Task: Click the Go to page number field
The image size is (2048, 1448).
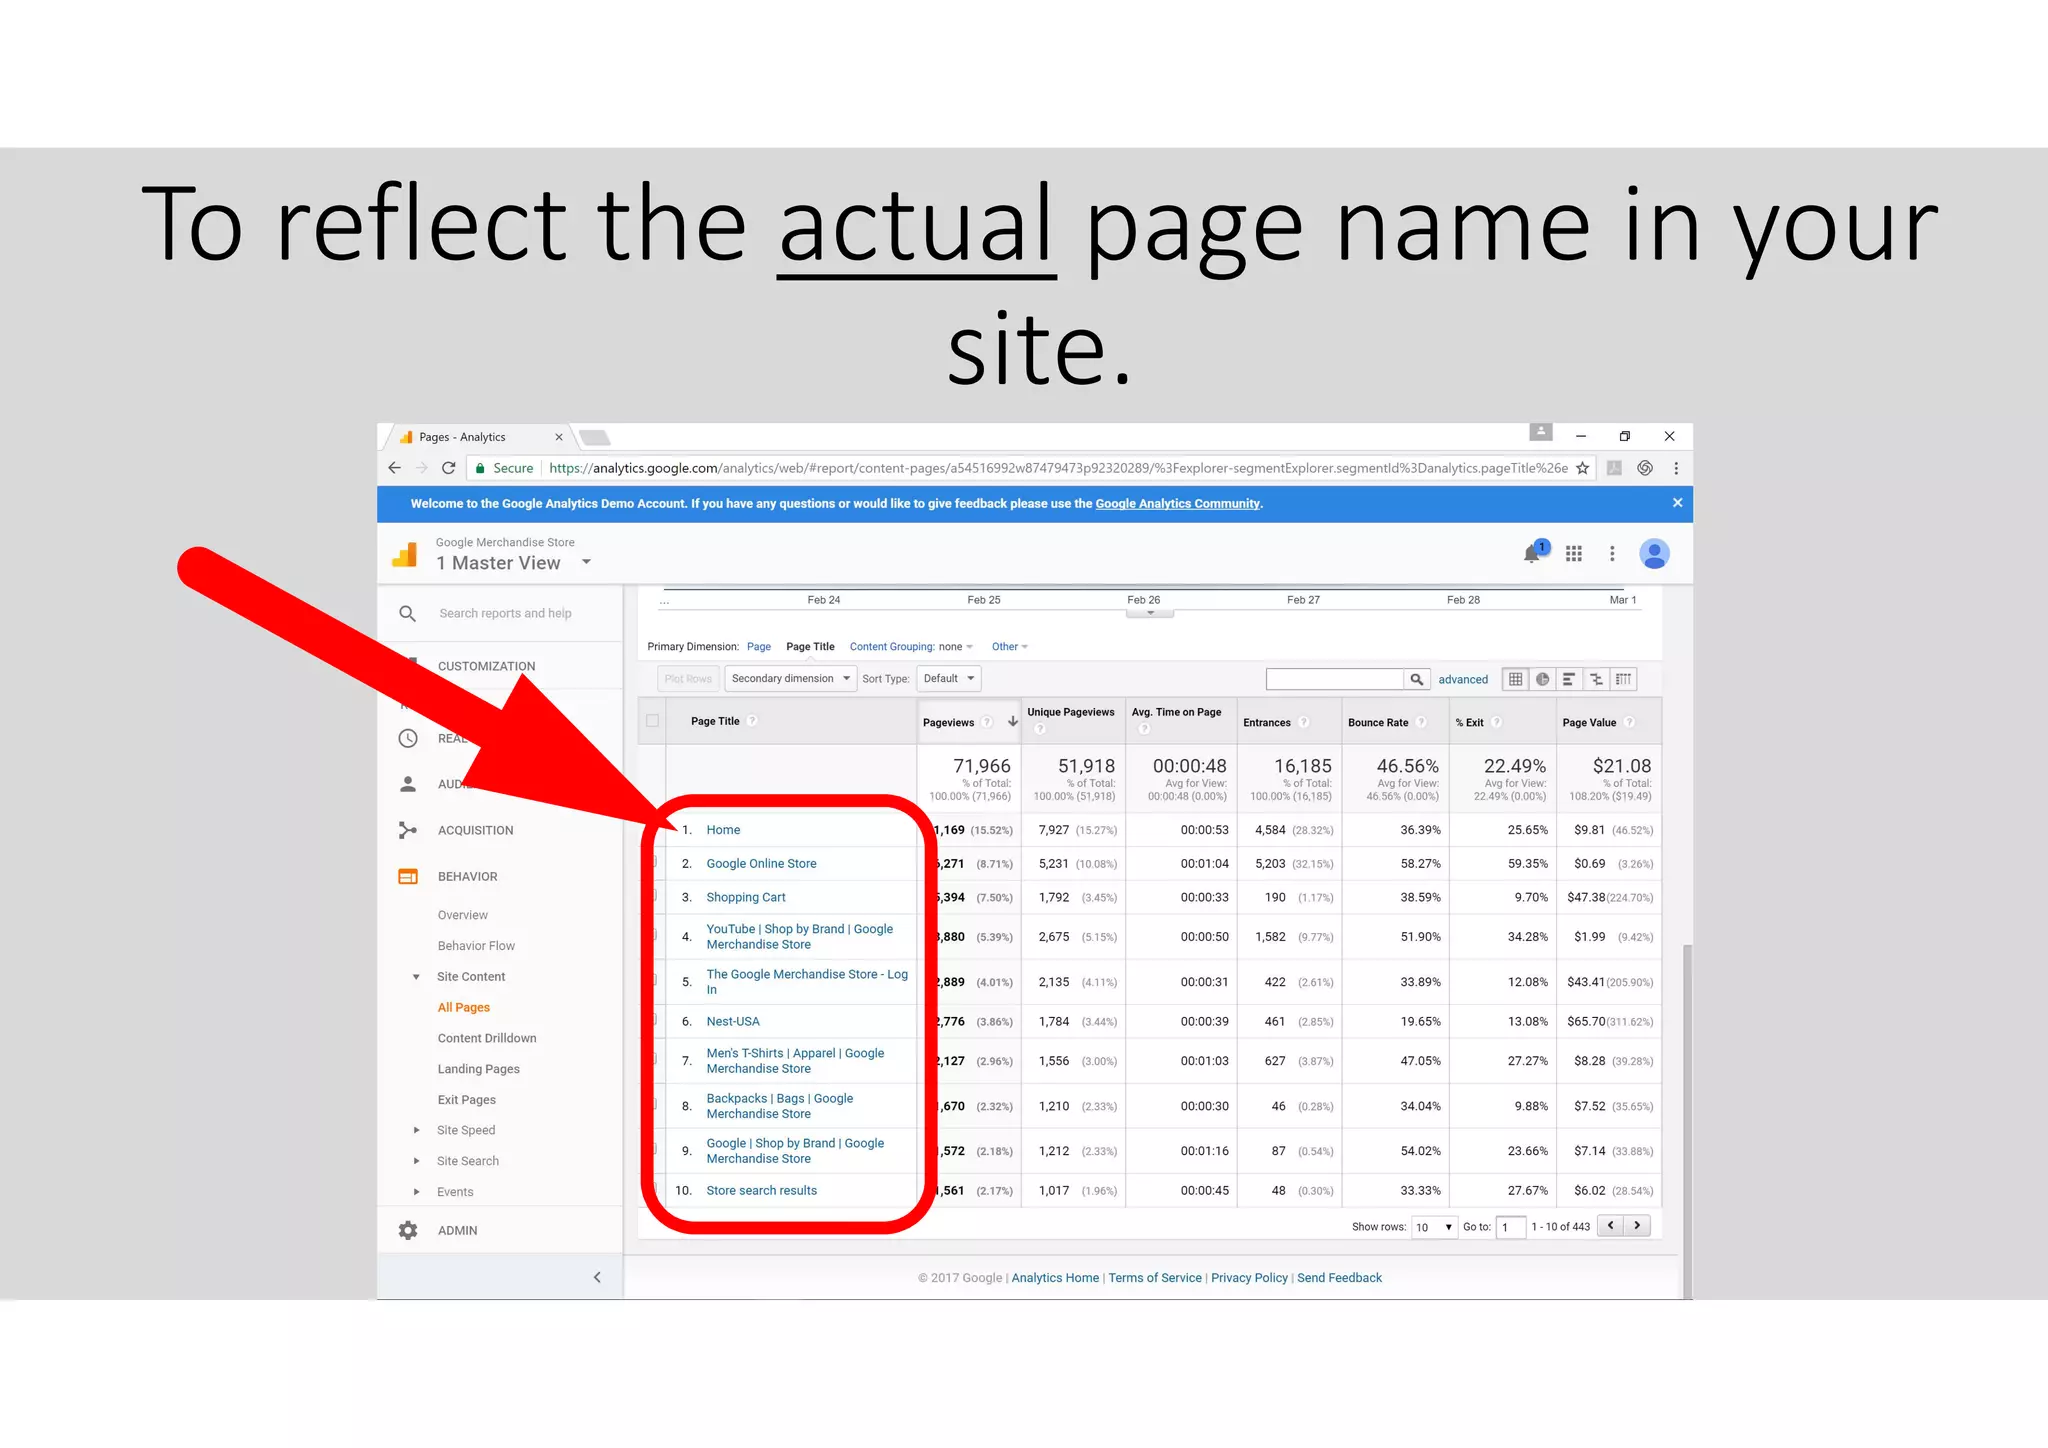Action: (1510, 1227)
